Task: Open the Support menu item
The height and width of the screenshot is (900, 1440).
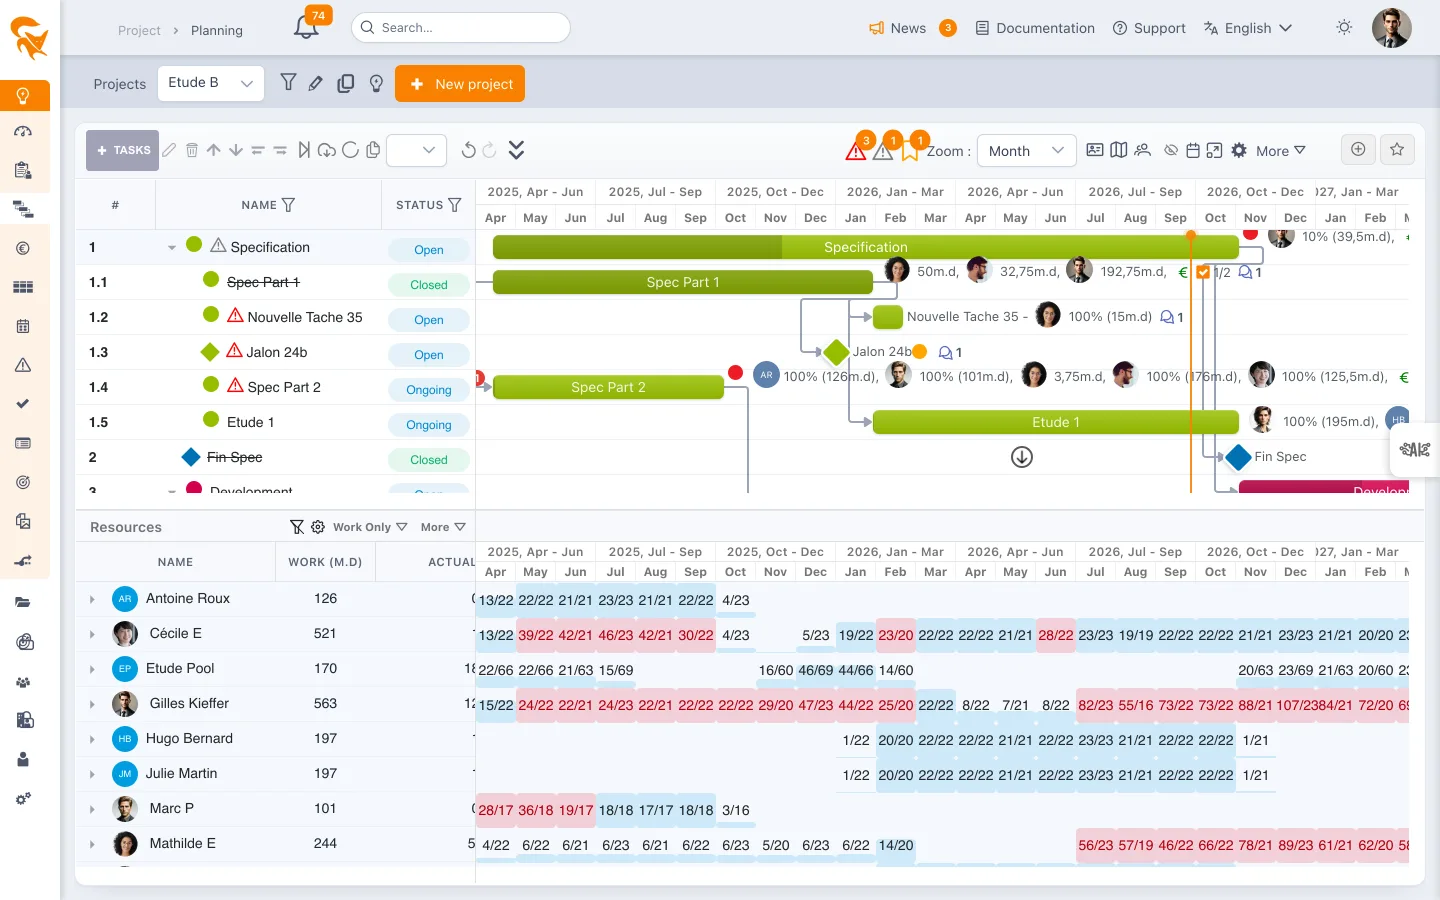Action: pyautogui.click(x=1149, y=28)
